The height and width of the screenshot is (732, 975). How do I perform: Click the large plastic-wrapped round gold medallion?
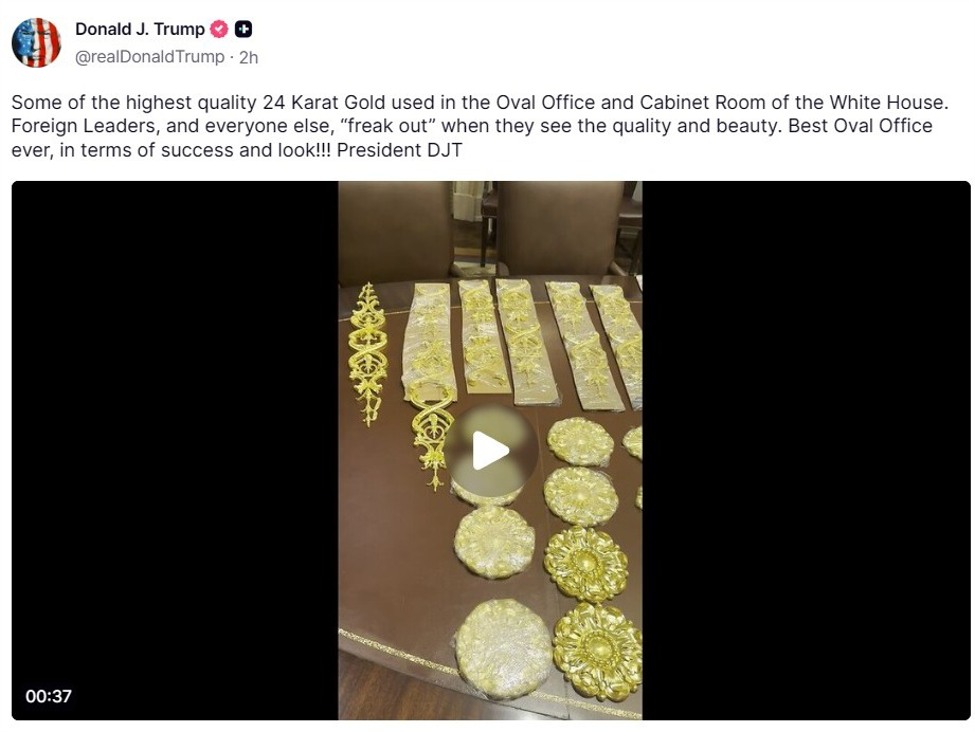point(503,647)
